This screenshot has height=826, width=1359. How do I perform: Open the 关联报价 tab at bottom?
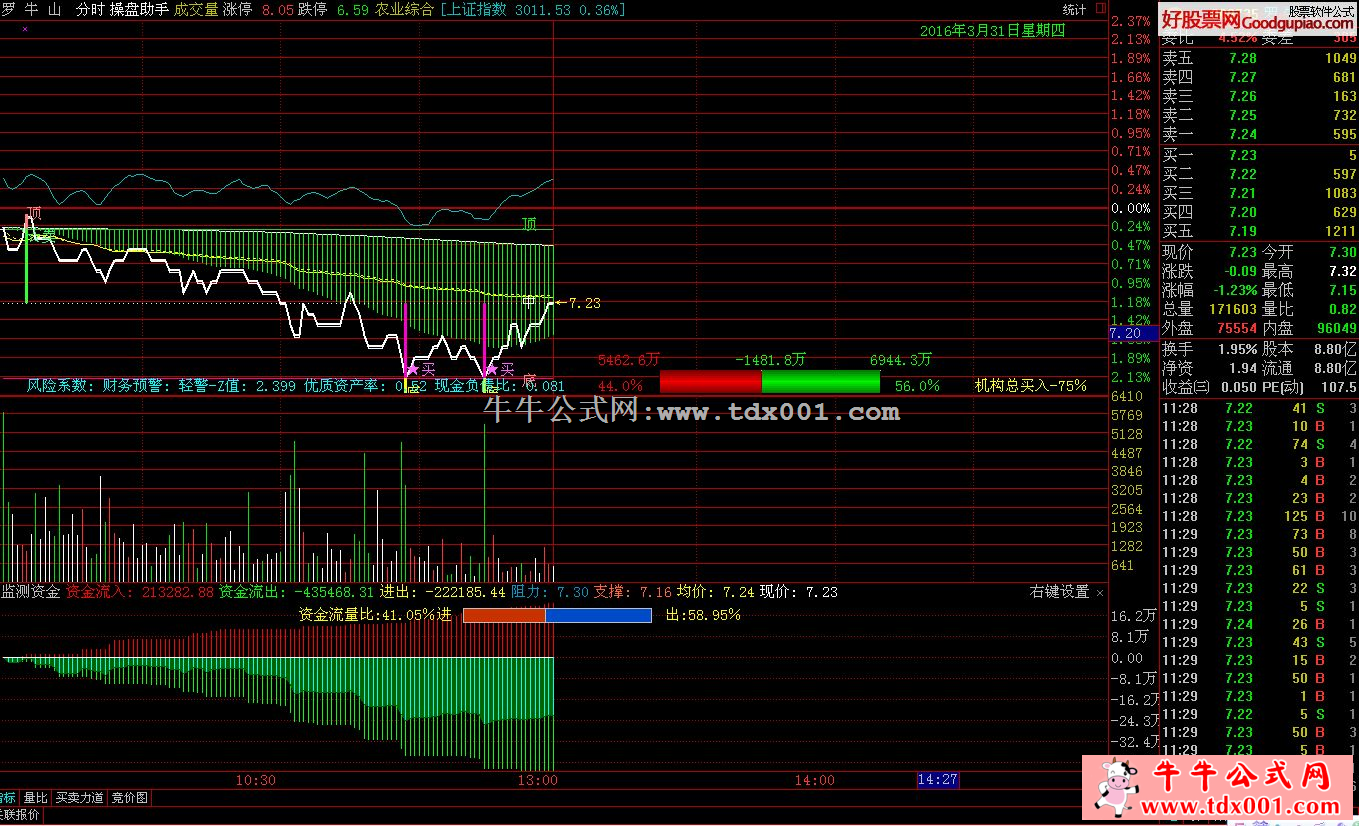point(20,814)
